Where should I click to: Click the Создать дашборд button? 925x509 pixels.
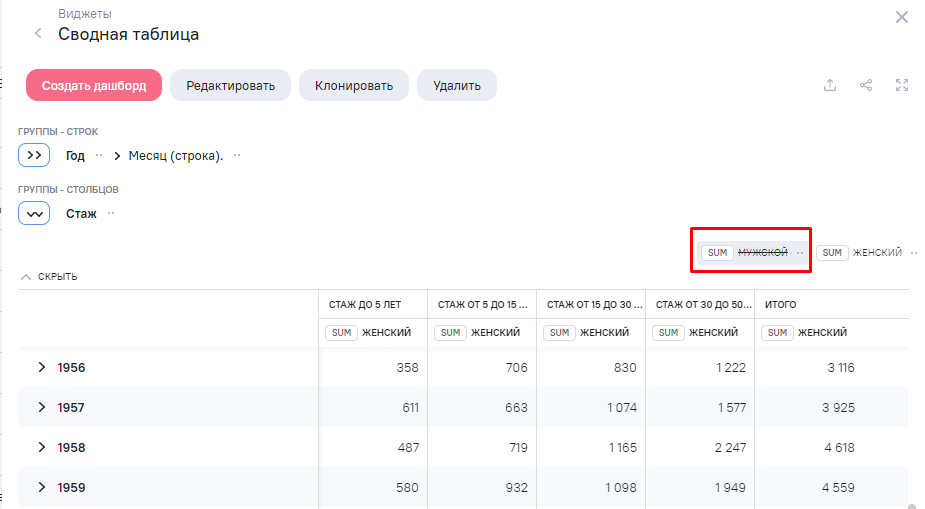[94, 86]
